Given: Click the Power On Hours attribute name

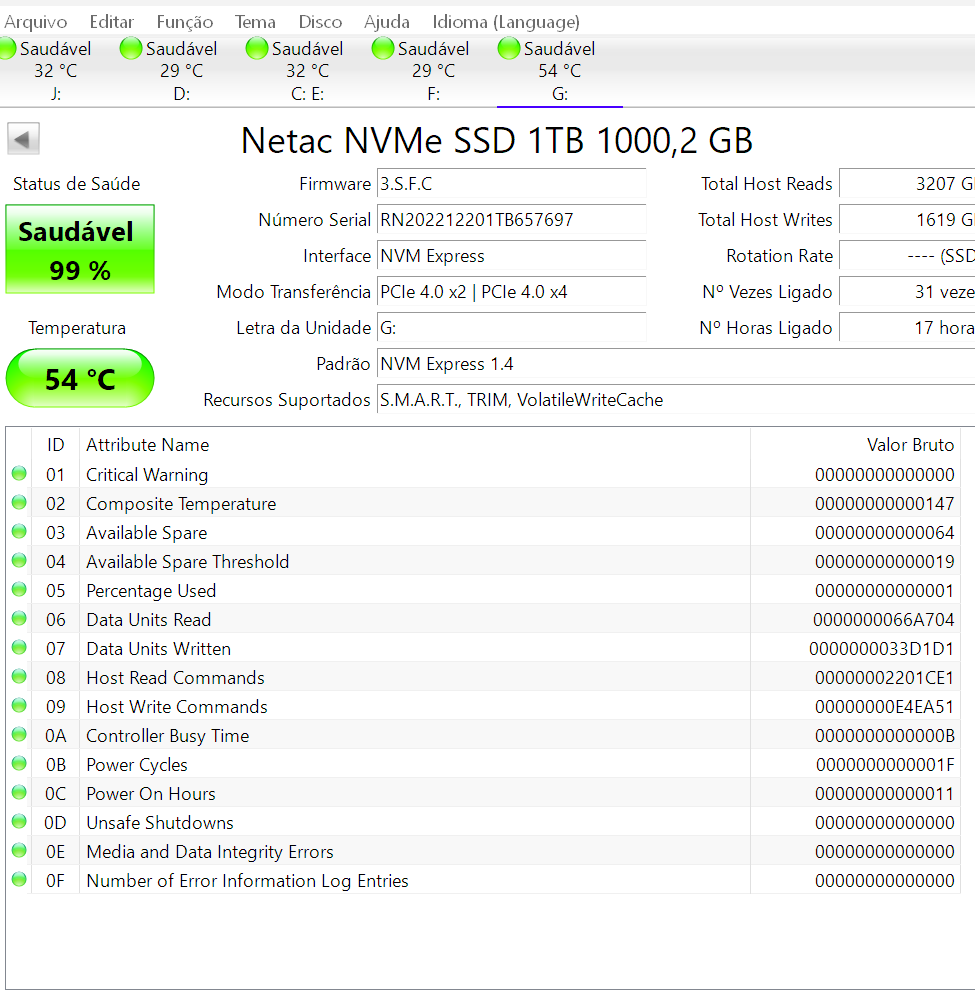Looking at the screenshot, I should 151,794.
